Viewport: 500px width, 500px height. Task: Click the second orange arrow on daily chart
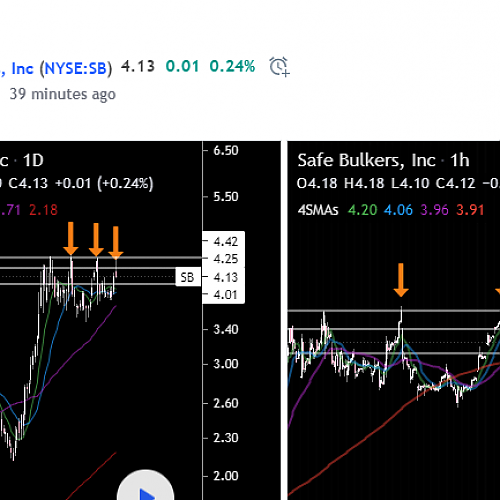96,240
